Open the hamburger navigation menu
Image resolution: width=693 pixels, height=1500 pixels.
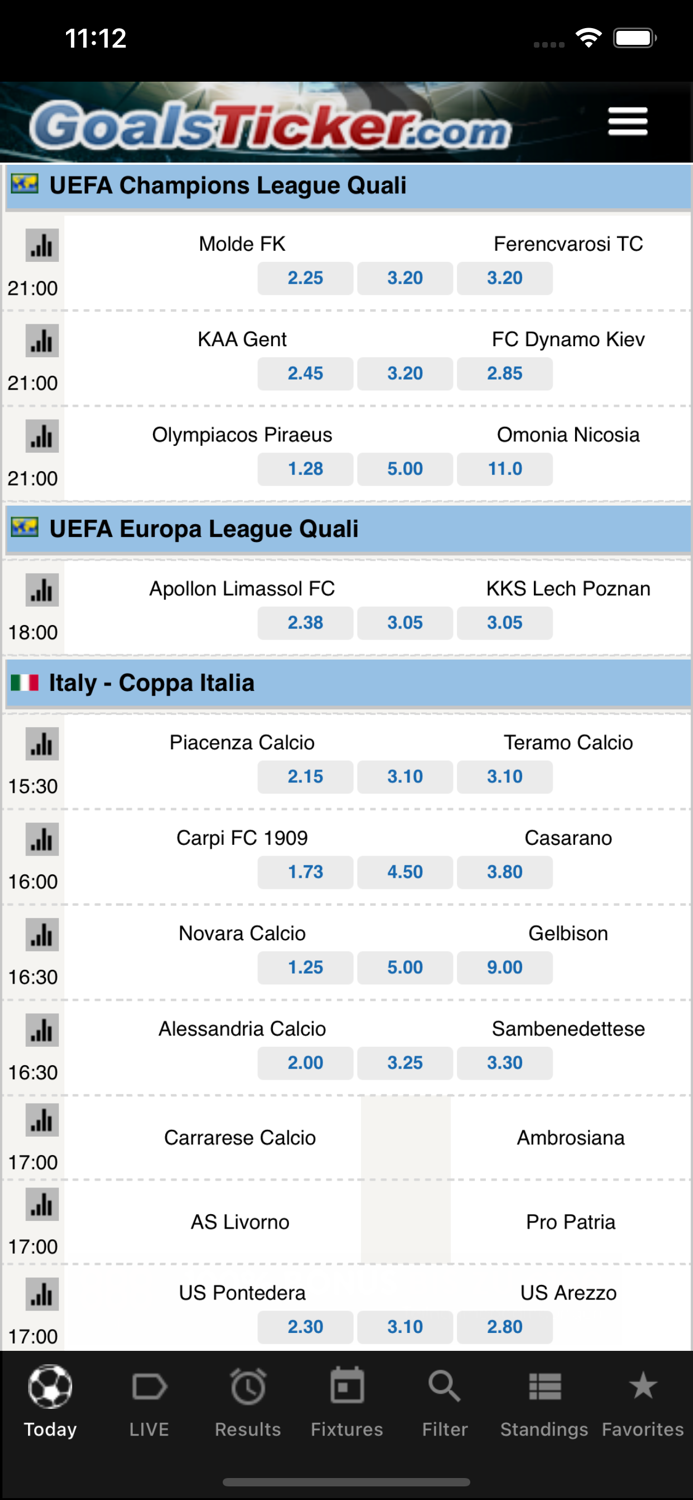click(628, 120)
